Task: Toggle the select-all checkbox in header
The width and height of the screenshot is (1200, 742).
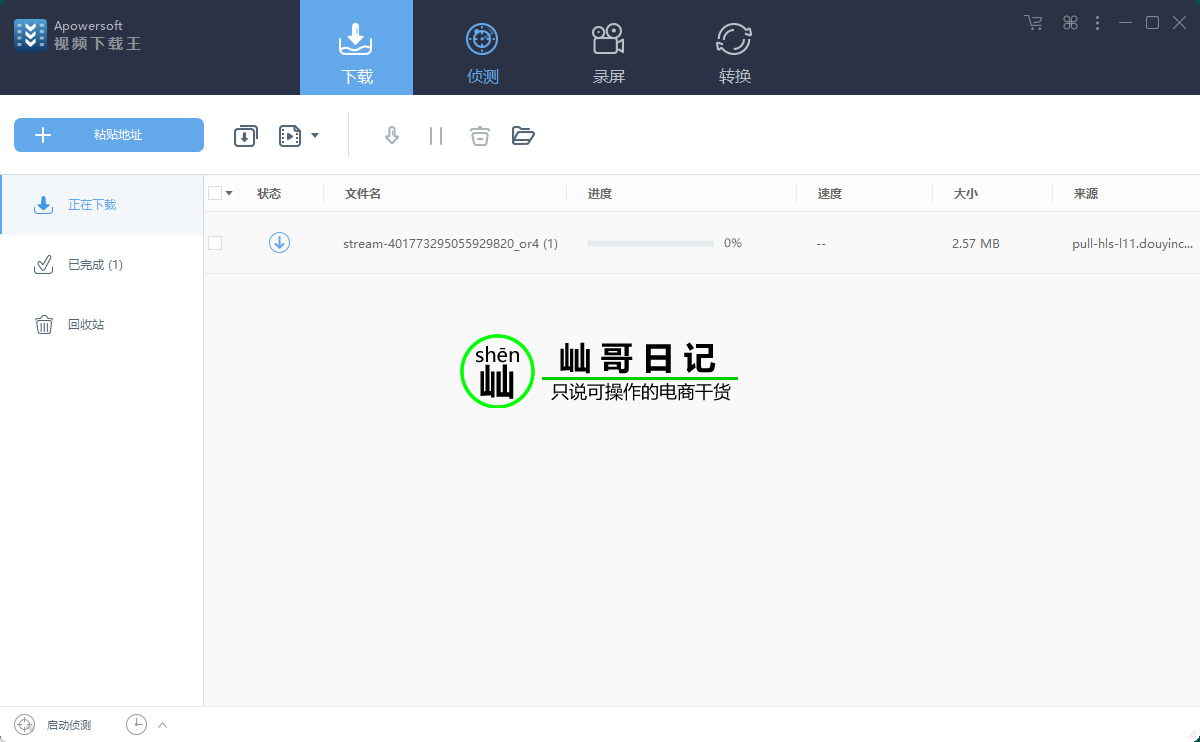Action: [215, 193]
